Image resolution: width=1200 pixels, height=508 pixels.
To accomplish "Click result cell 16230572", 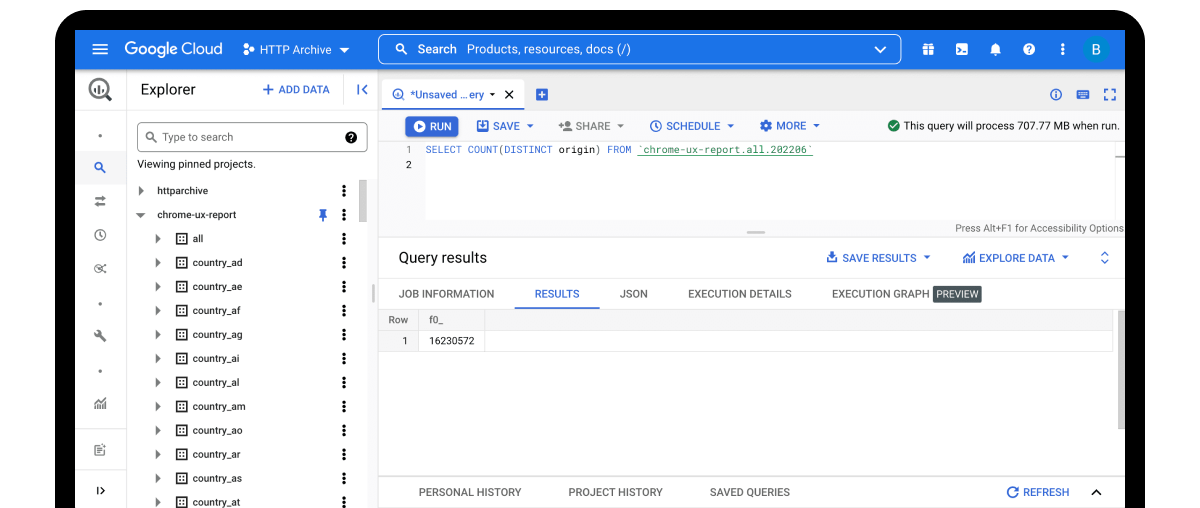I will click(451, 341).
